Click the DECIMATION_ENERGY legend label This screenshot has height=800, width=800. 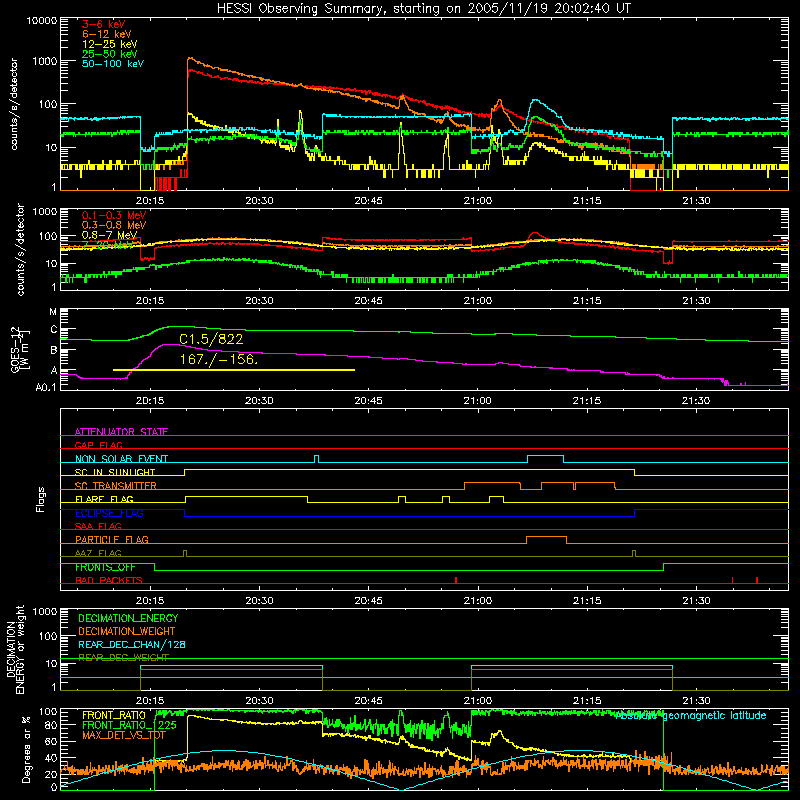128,618
